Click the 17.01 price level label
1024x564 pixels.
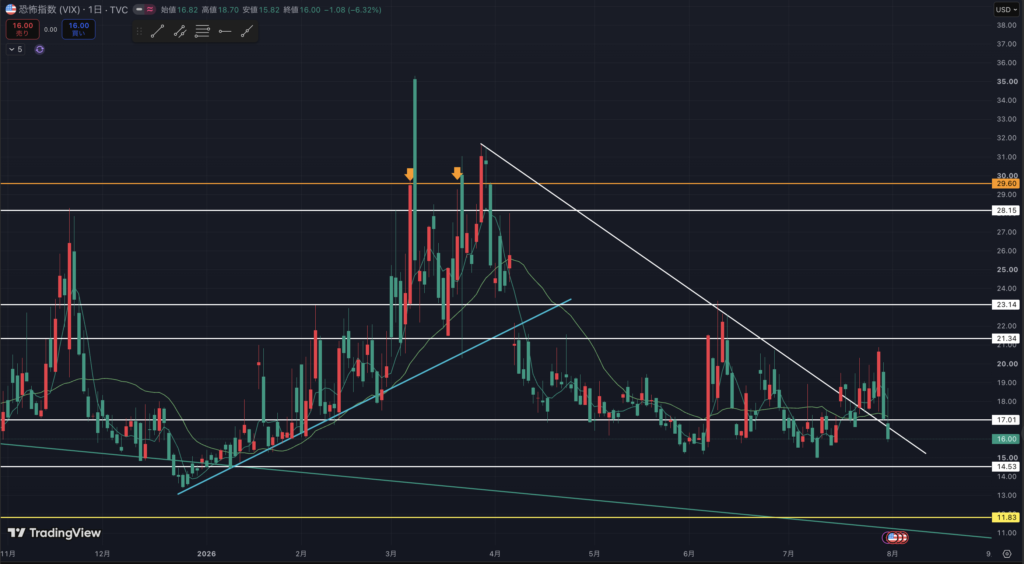pos(1005,420)
